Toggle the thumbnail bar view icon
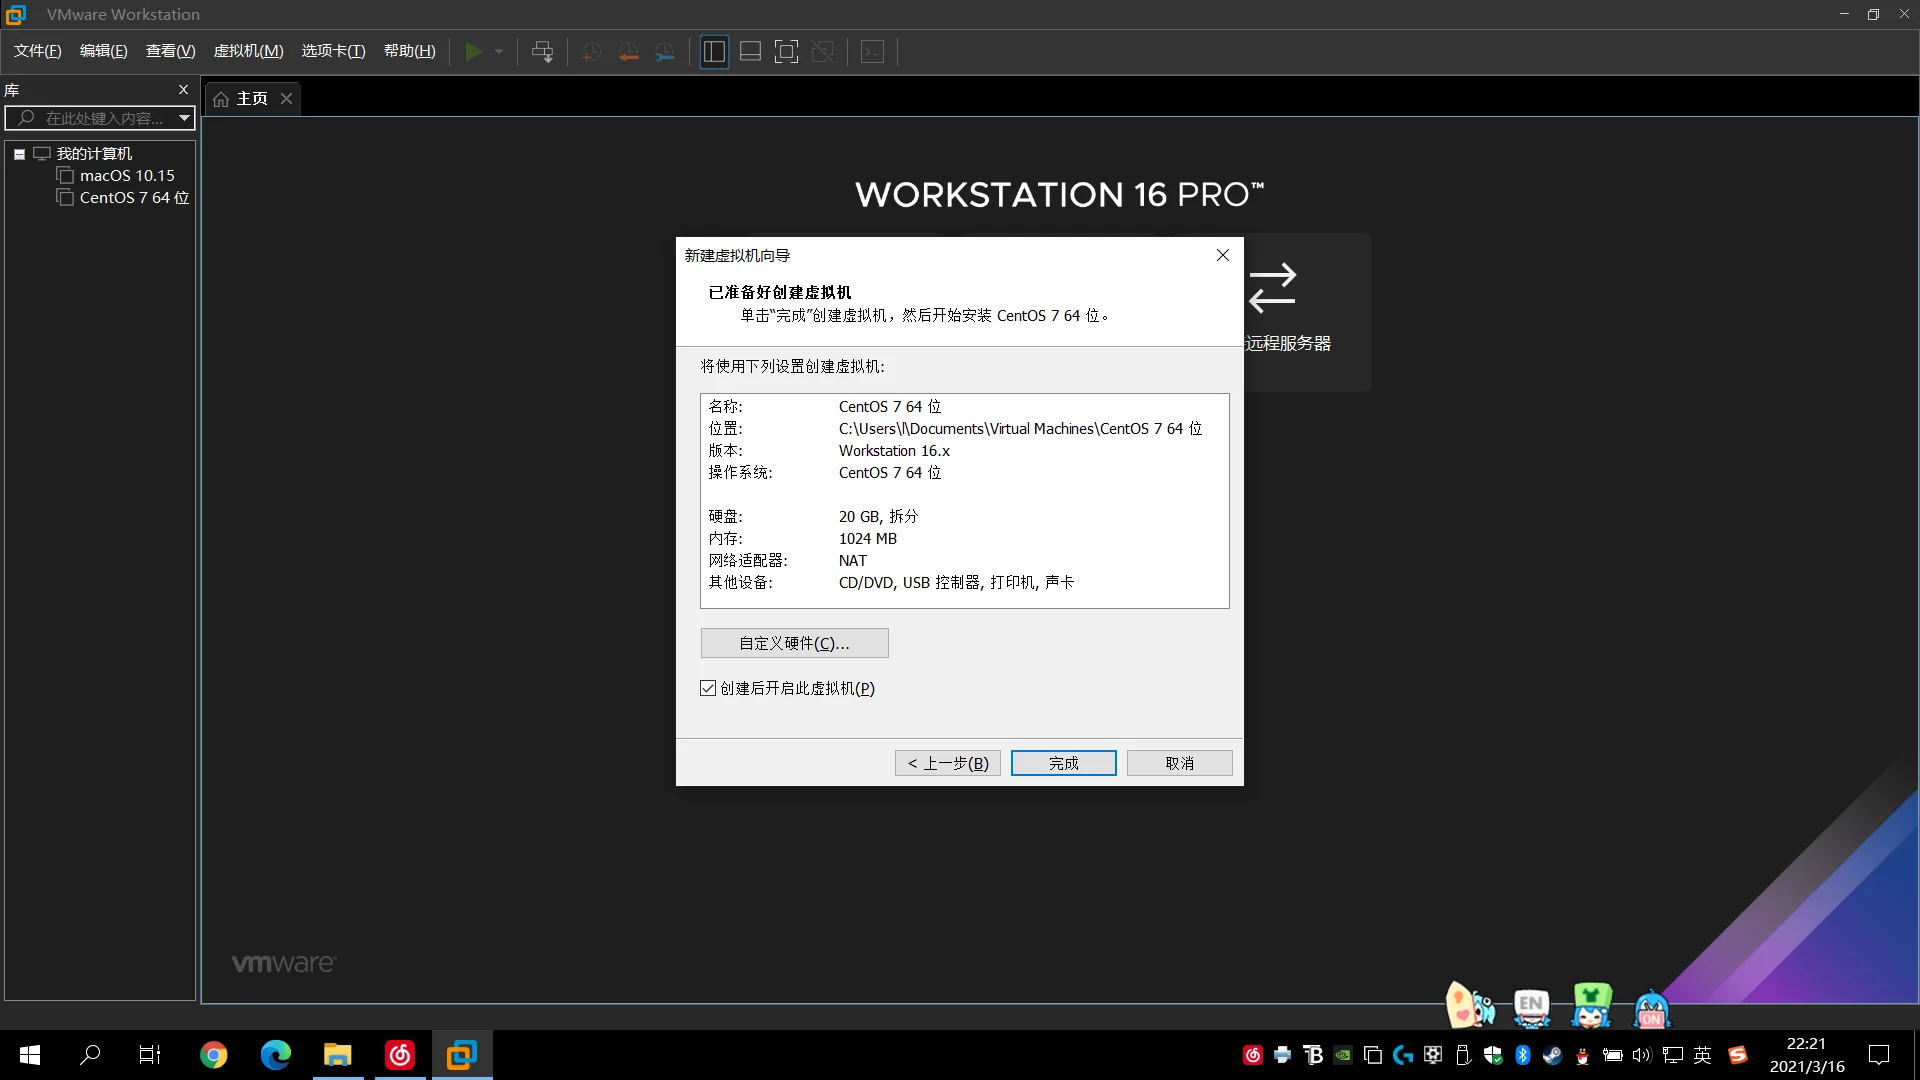The width and height of the screenshot is (1920, 1080). point(750,51)
